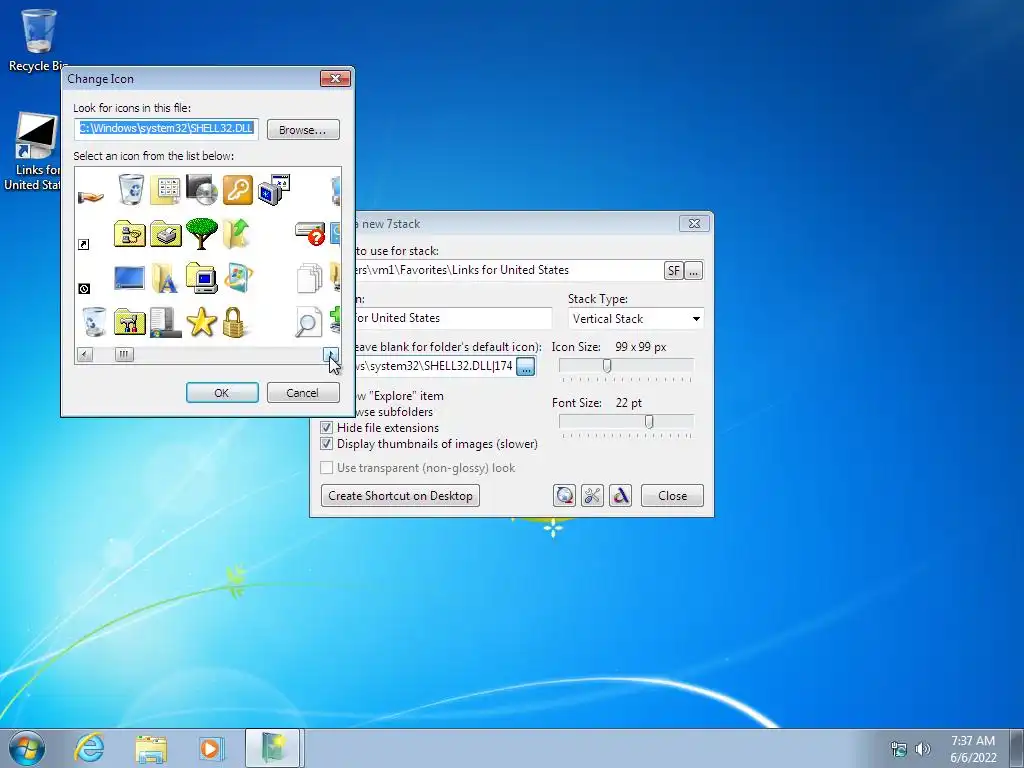Click the SHELL32.DLL|174 icon path field
This screenshot has width=1024, height=768.
tap(434, 366)
